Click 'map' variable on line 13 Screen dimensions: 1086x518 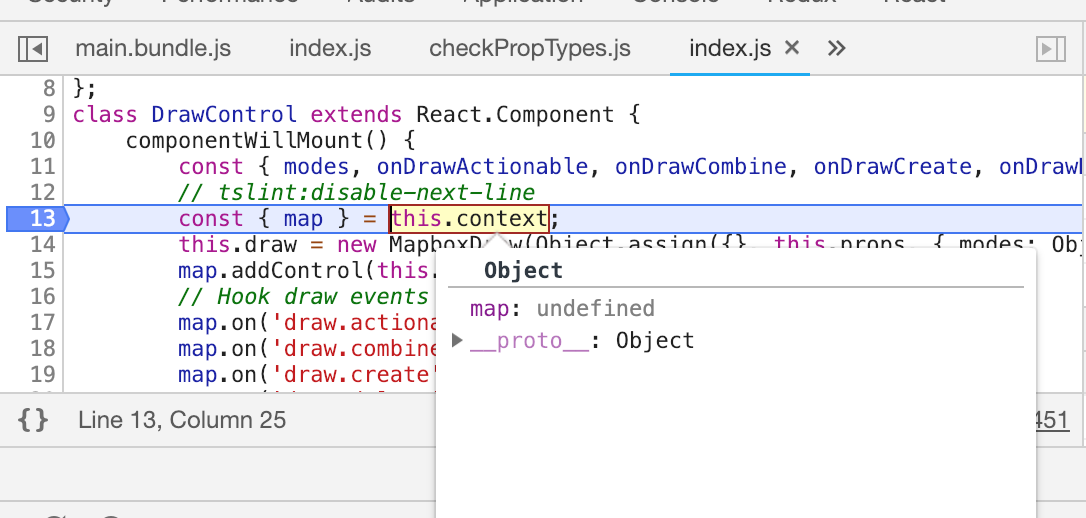(303, 219)
